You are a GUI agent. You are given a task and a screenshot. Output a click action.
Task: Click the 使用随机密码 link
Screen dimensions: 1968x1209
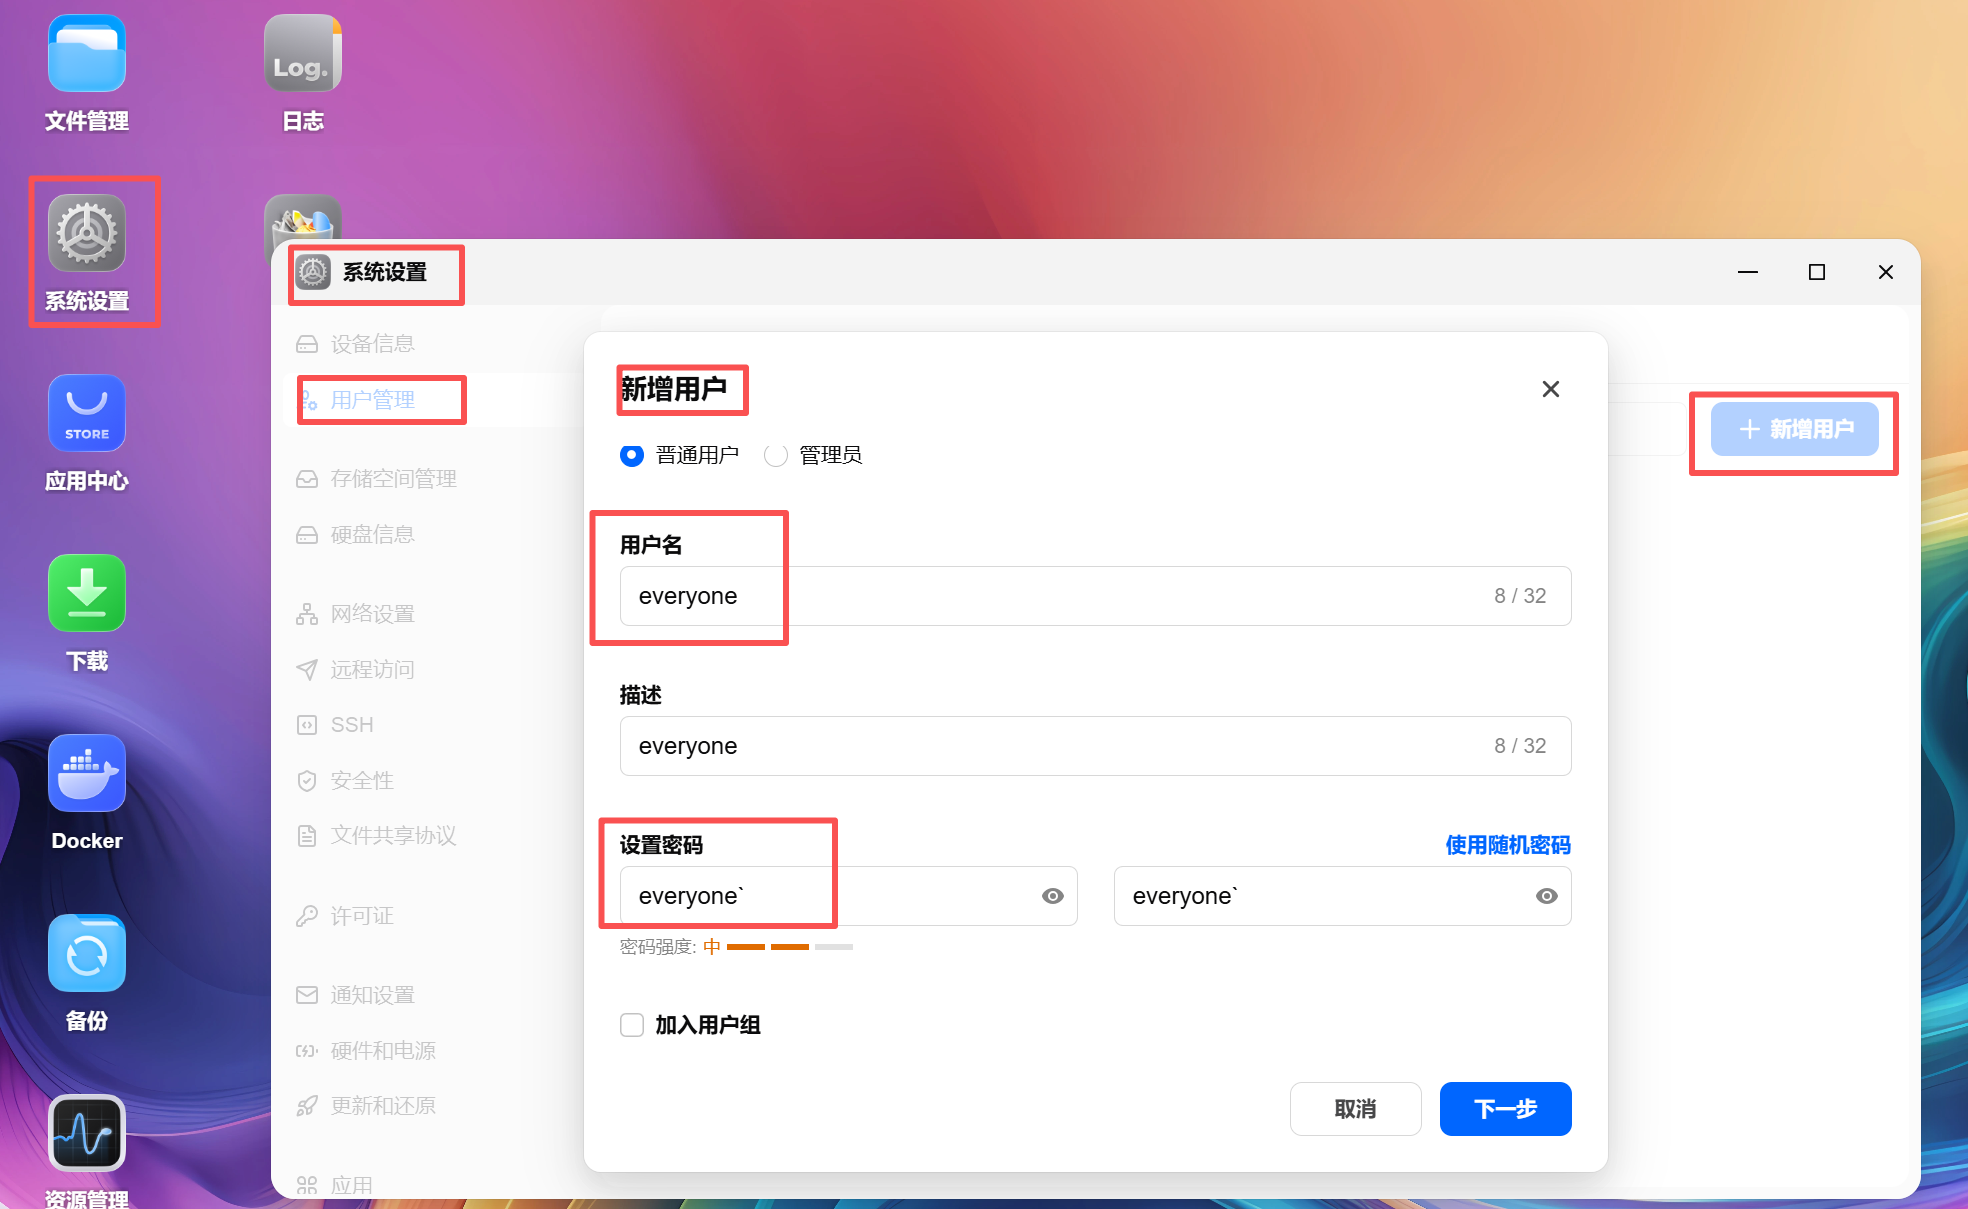tap(1508, 845)
